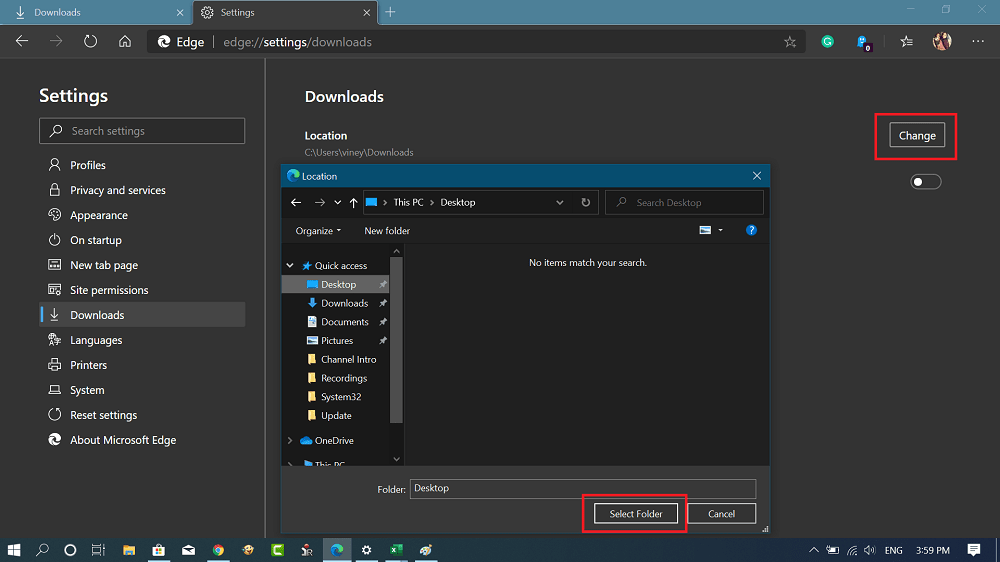Click the Search Desktop field
The width and height of the screenshot is (1000, 562).
(x=684, y=202)
